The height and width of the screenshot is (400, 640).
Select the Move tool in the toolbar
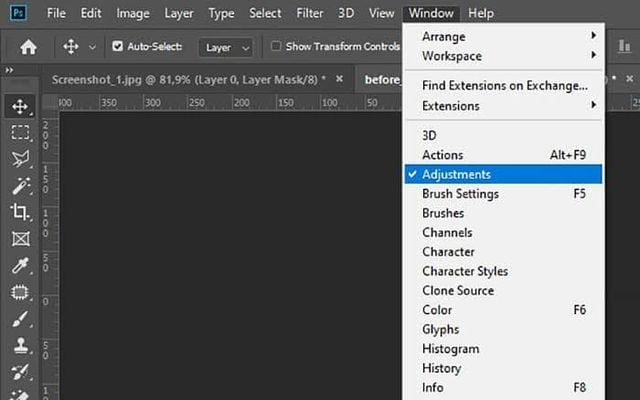point(20,106)
